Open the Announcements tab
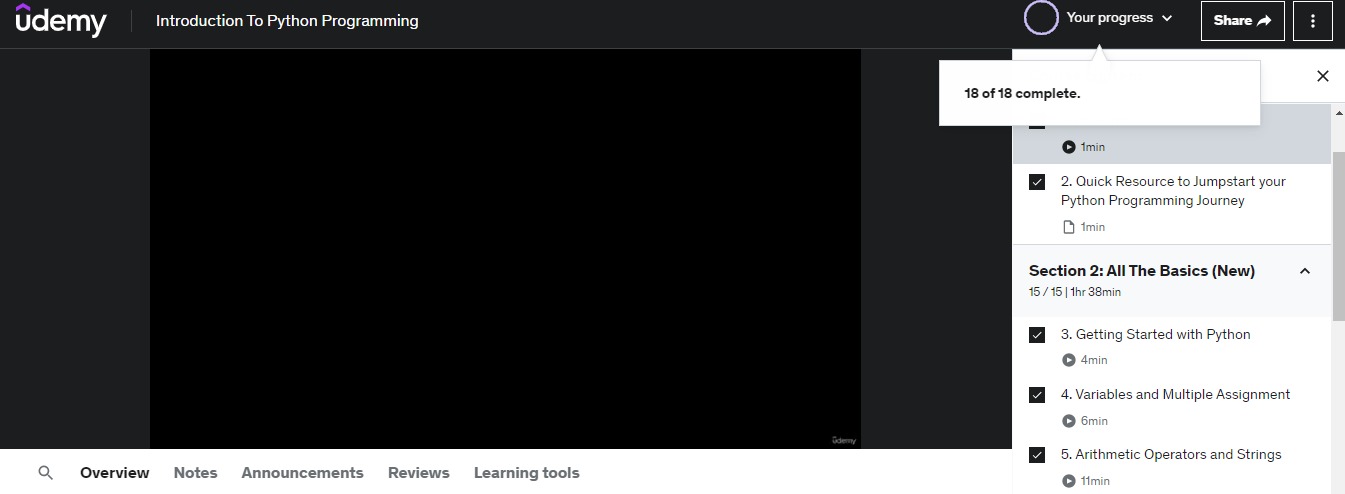This screenshot has width=1345, height=494. tap(302, 473)
